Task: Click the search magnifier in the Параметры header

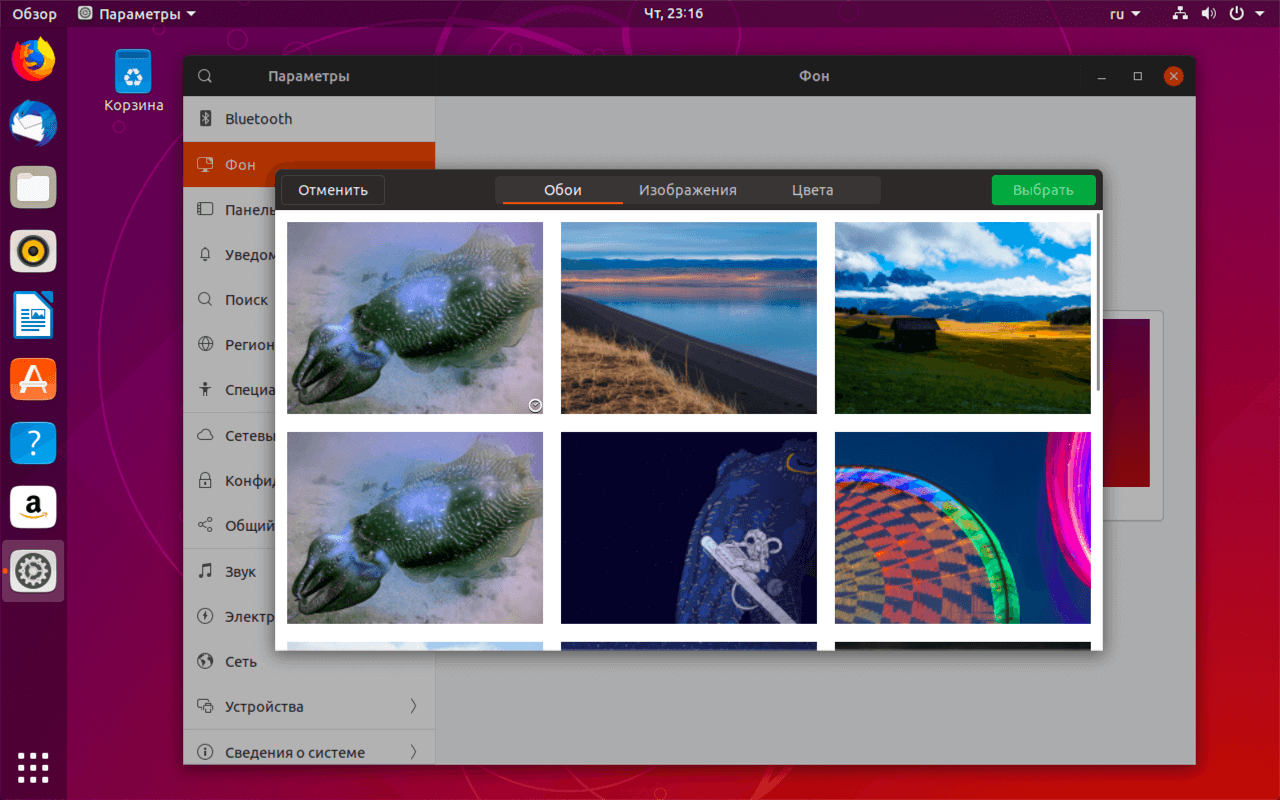Action: pyautogui.click(x=205, y=76)
